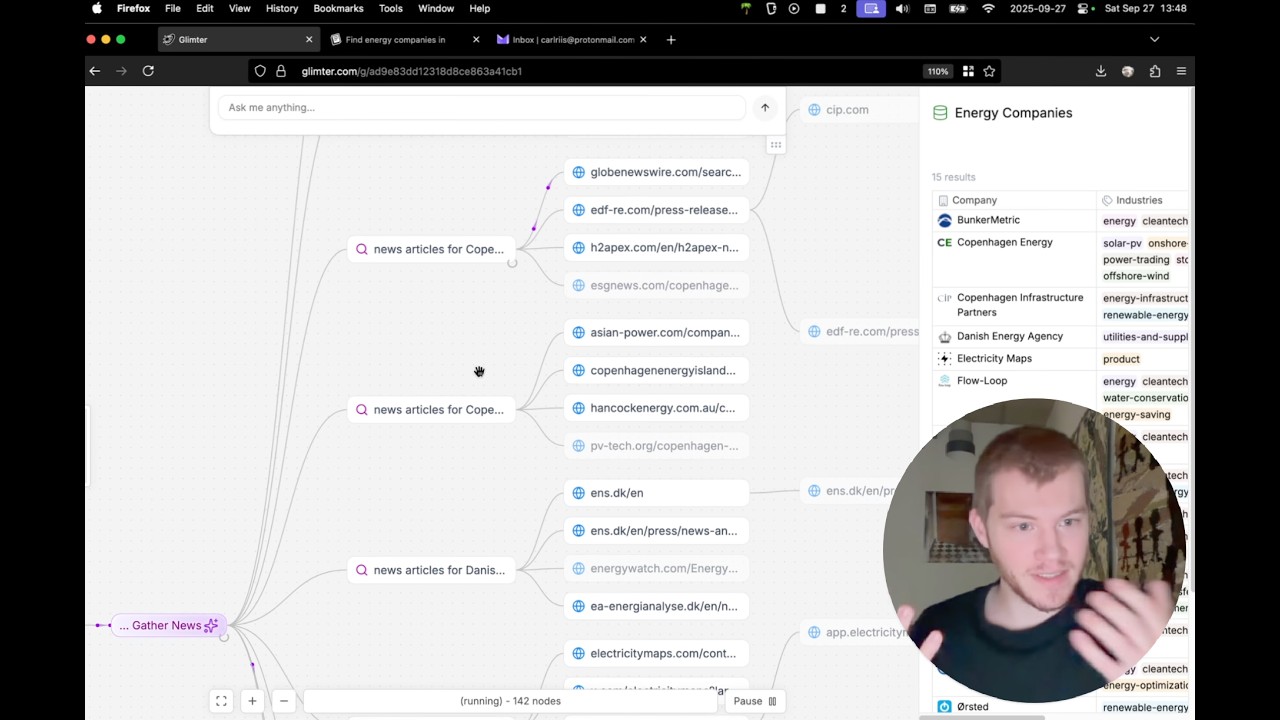Select the ens.dk/en/press/news-an... node
The image size is (1280, 720).
tap(657, 531)
